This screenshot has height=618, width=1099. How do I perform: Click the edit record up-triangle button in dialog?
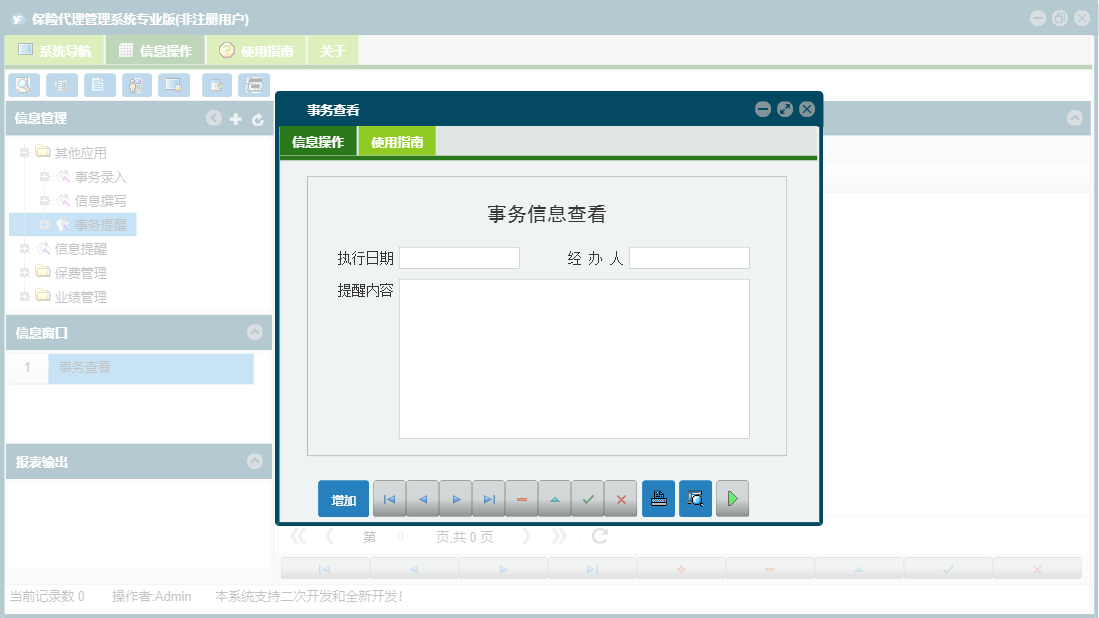tap(554, 499)
